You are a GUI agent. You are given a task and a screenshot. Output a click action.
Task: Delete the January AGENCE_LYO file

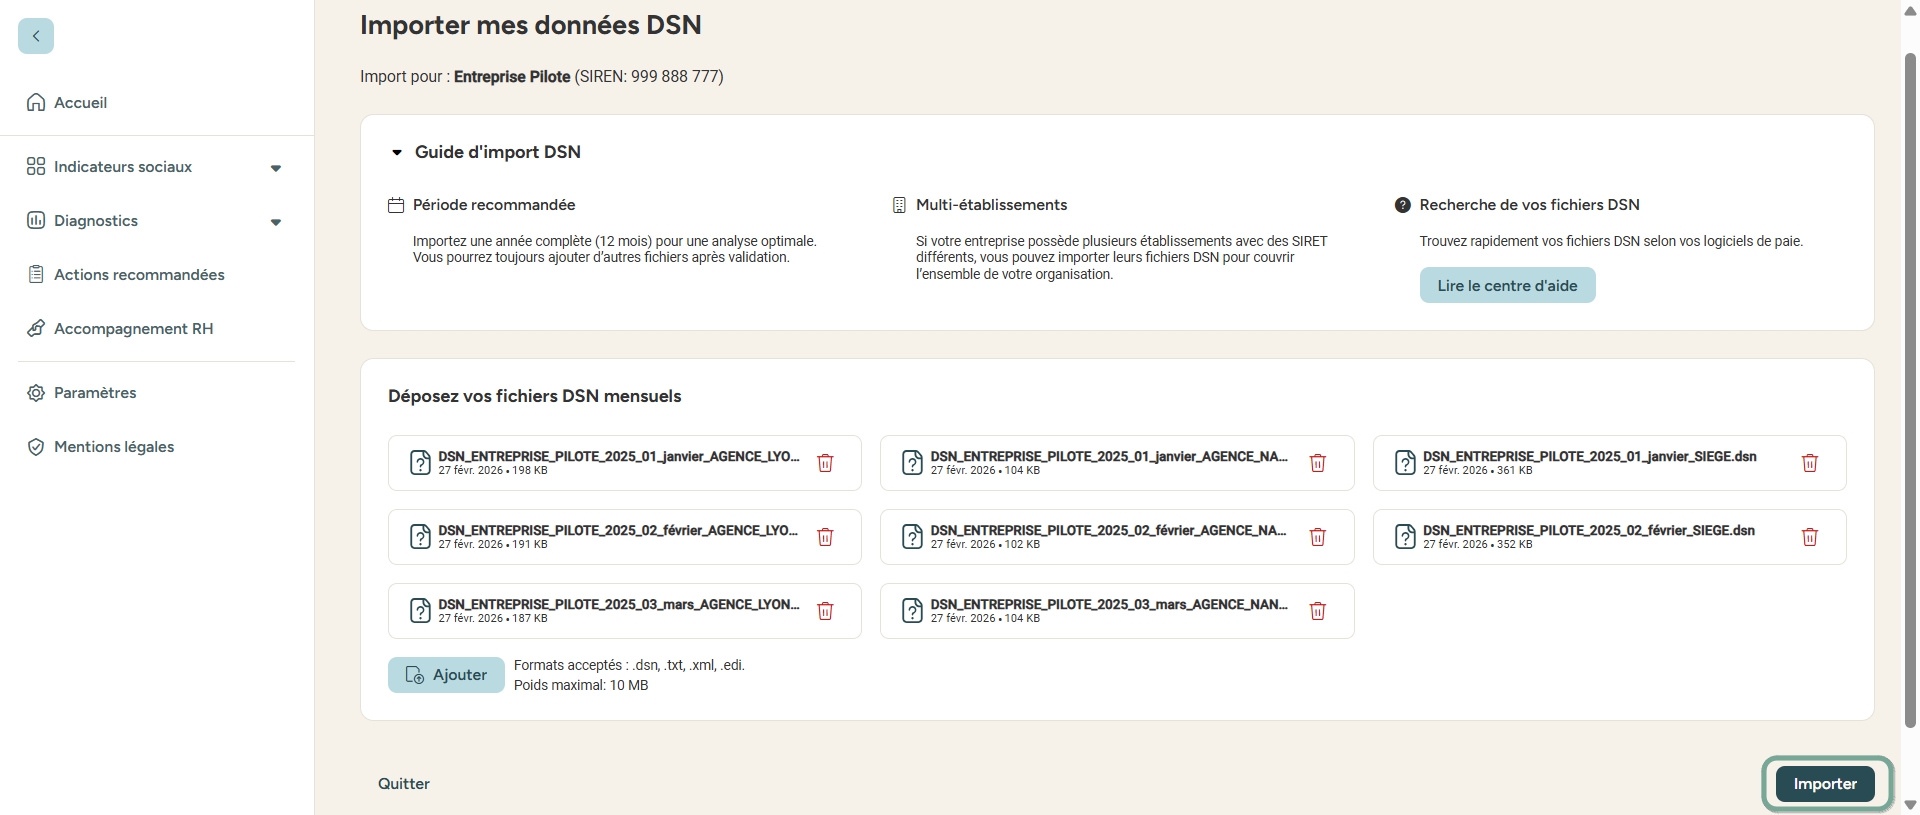825,463
